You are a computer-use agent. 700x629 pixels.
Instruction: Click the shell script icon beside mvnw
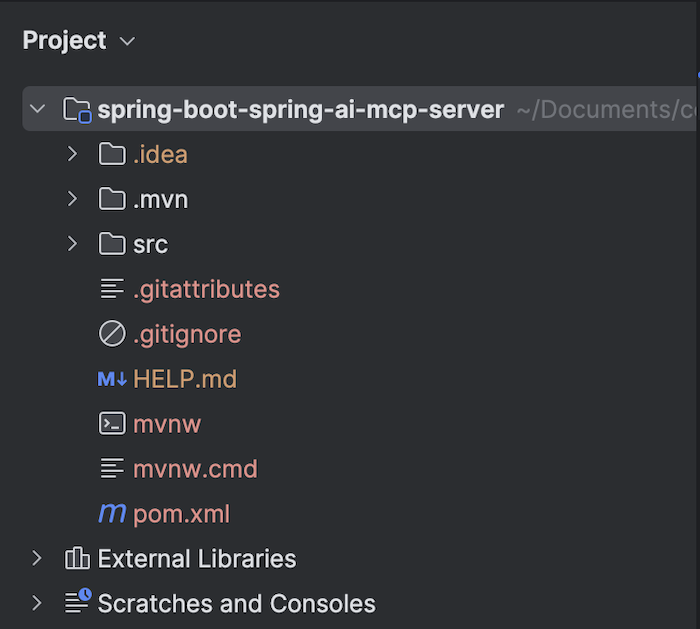[x=112, y=423]
